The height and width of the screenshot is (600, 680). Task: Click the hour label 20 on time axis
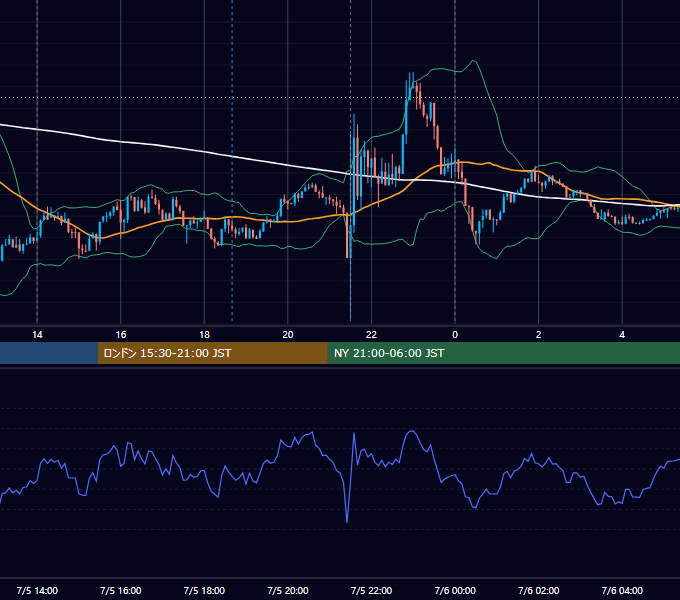tap(288, 335)
